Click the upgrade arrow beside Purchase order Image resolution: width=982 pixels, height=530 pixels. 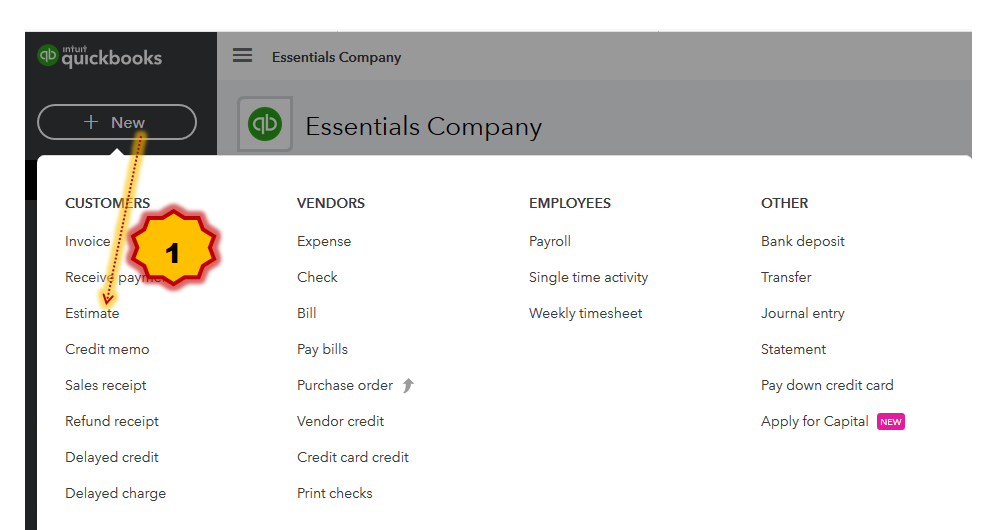tap(408, 385)
